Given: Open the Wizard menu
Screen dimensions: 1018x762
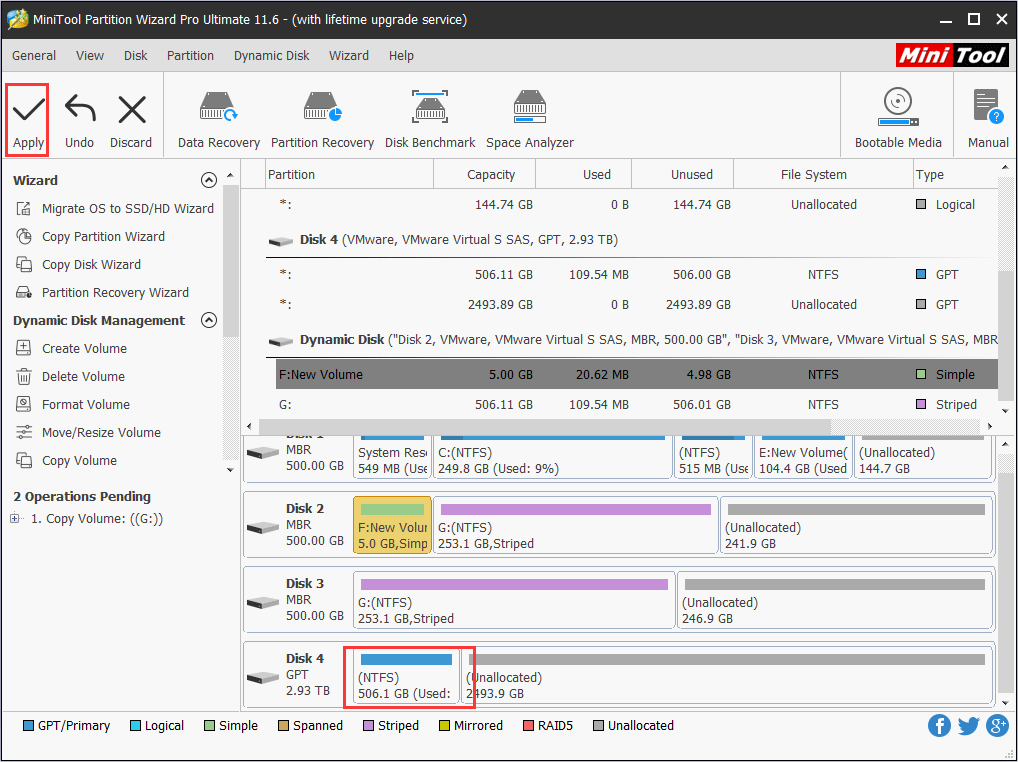Looking at the screenshot, I should (x=349, y=56).
